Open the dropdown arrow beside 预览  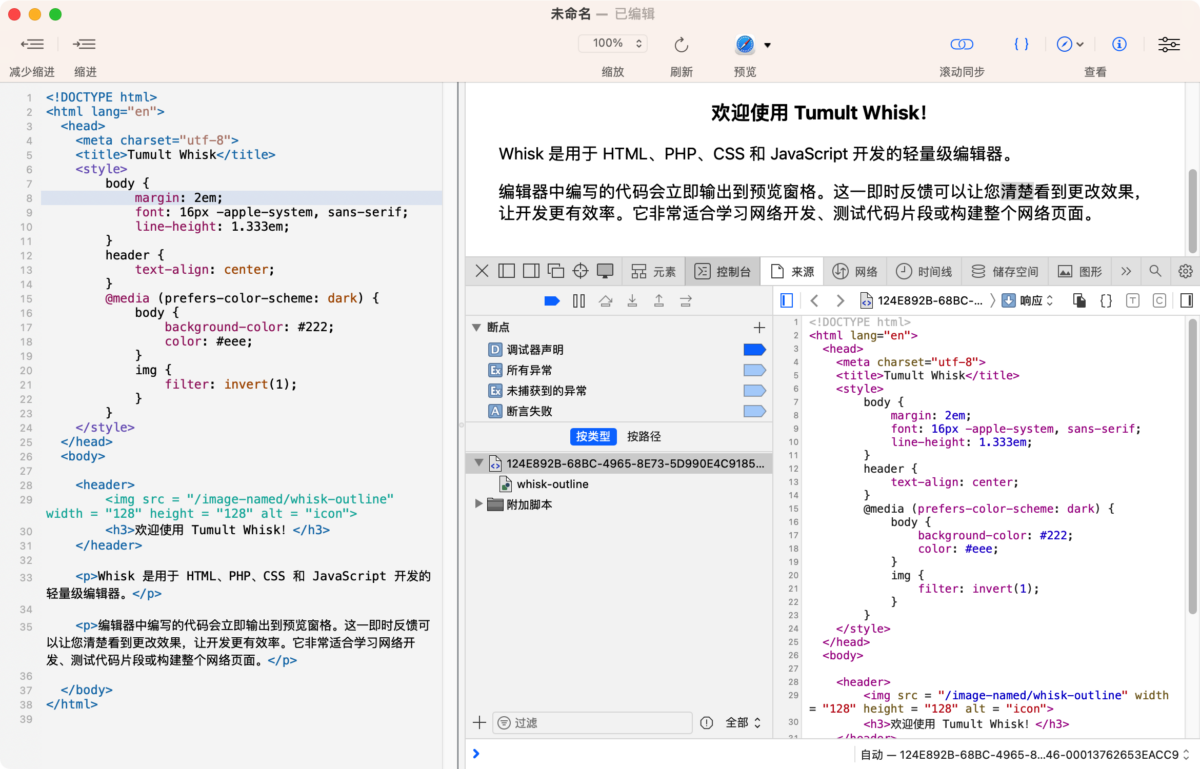(768, 45)
